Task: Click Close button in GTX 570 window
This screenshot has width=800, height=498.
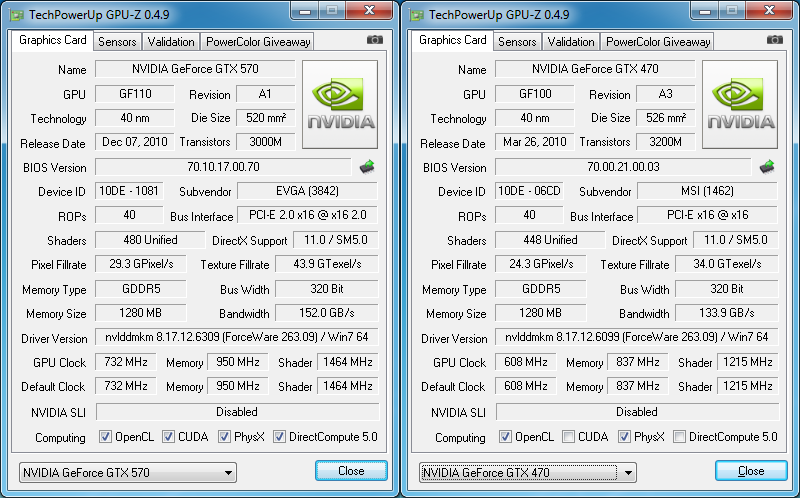Action: click(x=351, y=471)
